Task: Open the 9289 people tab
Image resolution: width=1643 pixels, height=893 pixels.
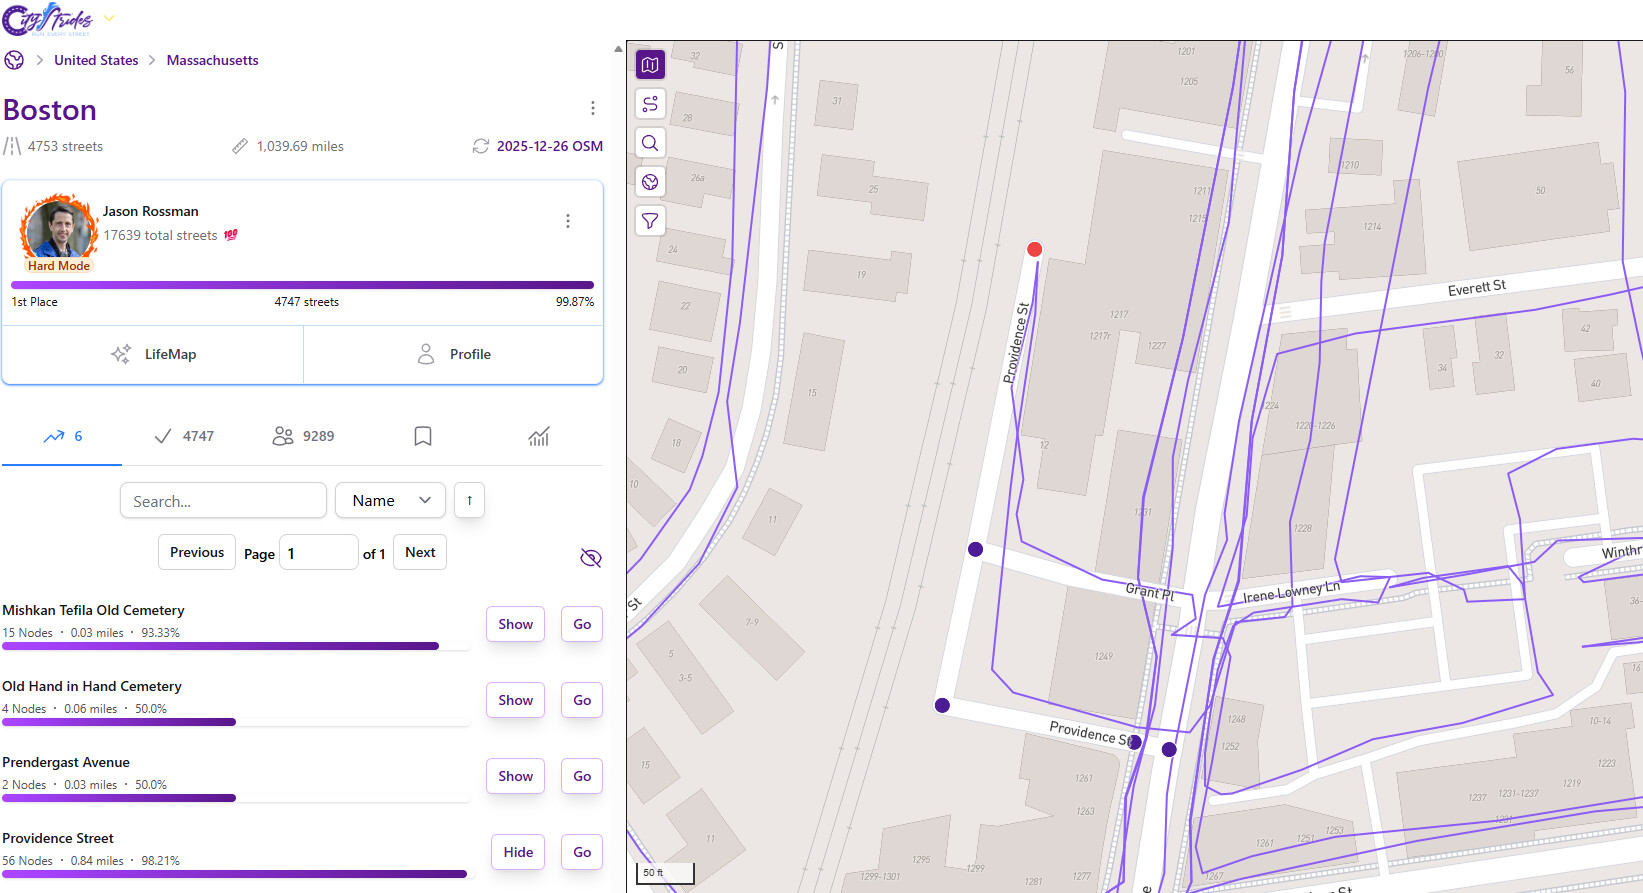Action: (303, 436)
